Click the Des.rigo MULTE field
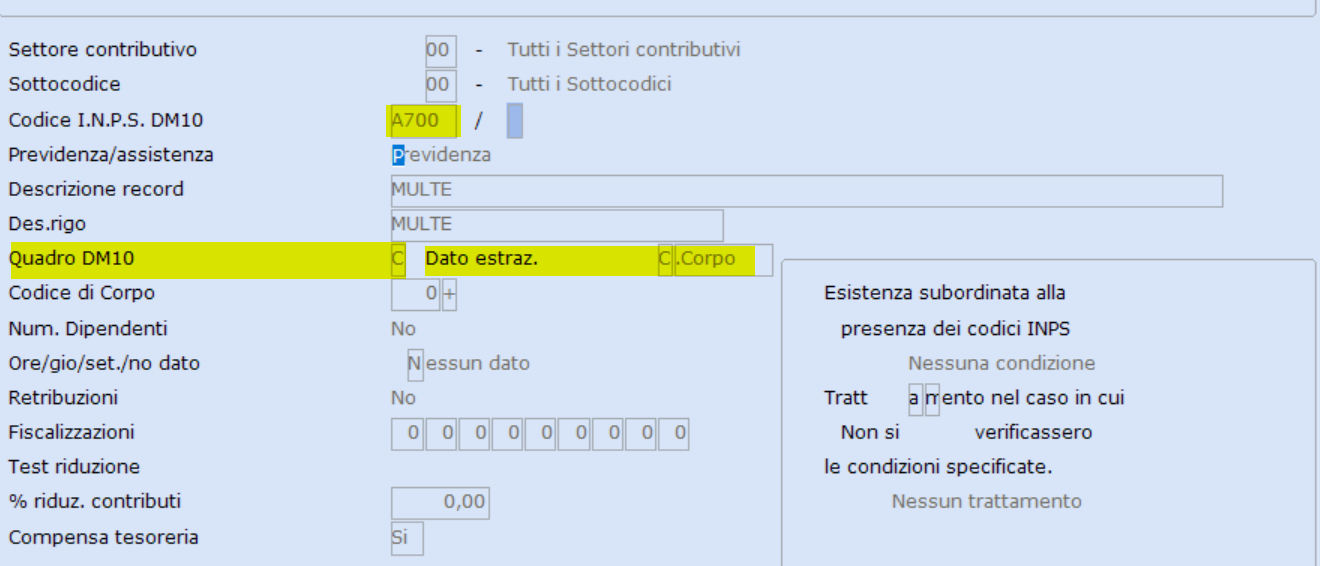Viewport: 1320px width, 566px height. (x=556, y=224)
